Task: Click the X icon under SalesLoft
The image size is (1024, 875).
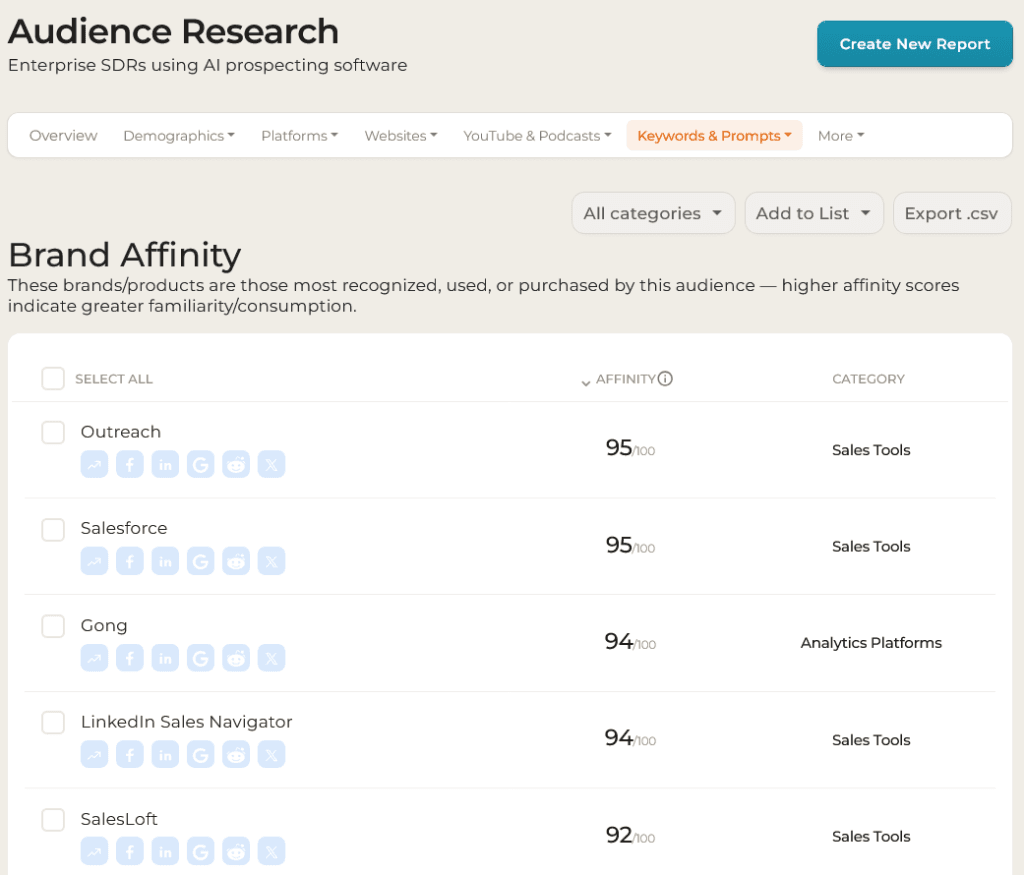Action: [271, 851]
